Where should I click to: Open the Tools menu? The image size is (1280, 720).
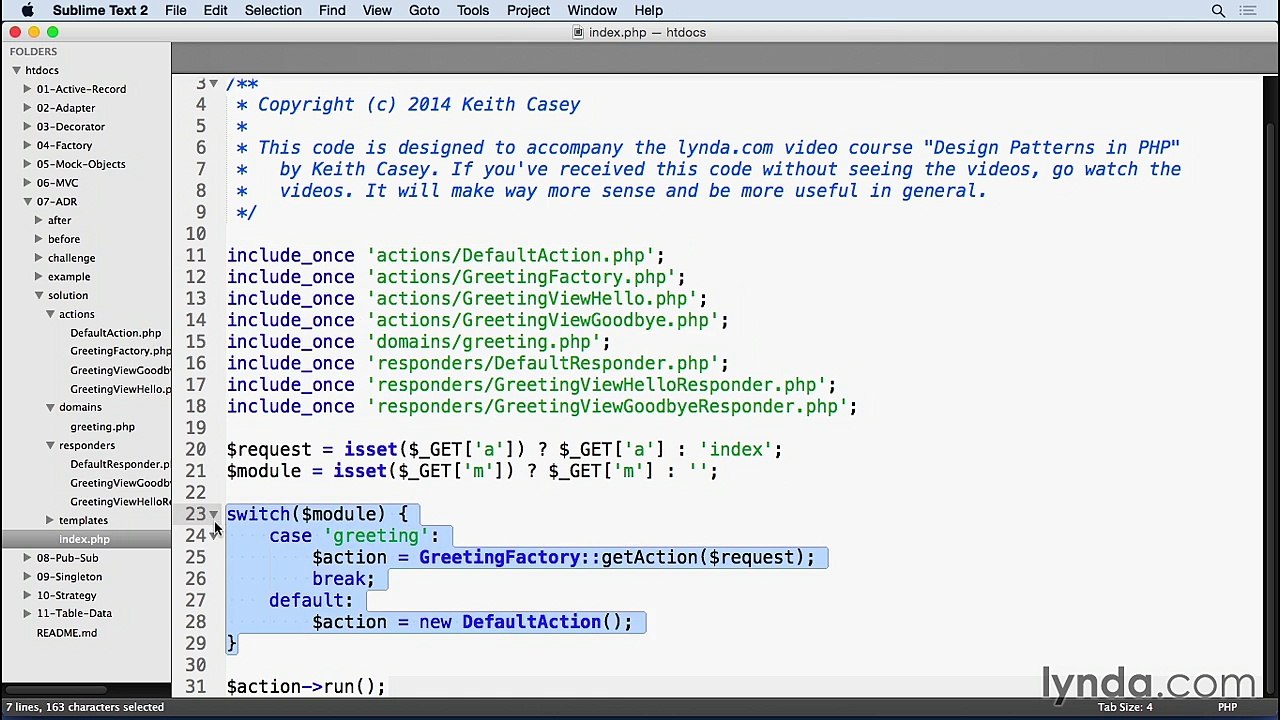[473, 10]
